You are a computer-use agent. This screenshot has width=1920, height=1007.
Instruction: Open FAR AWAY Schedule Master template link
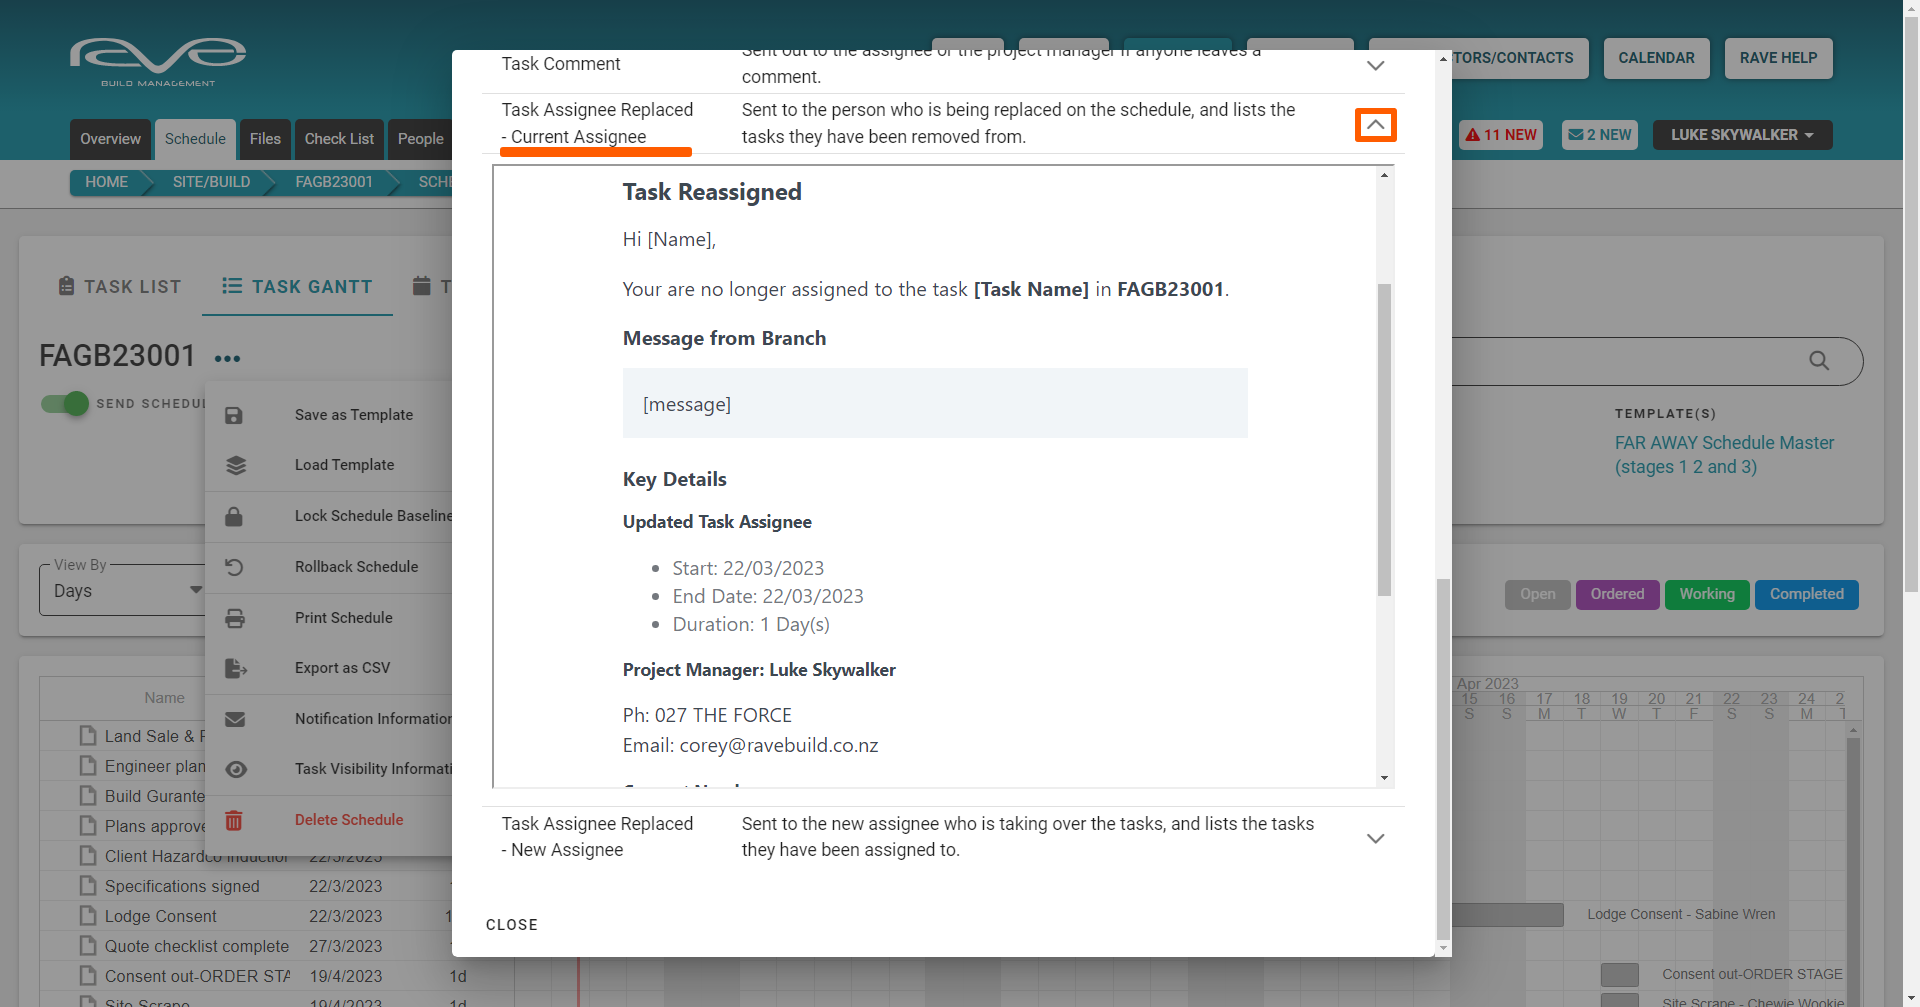coord(1725,455)
